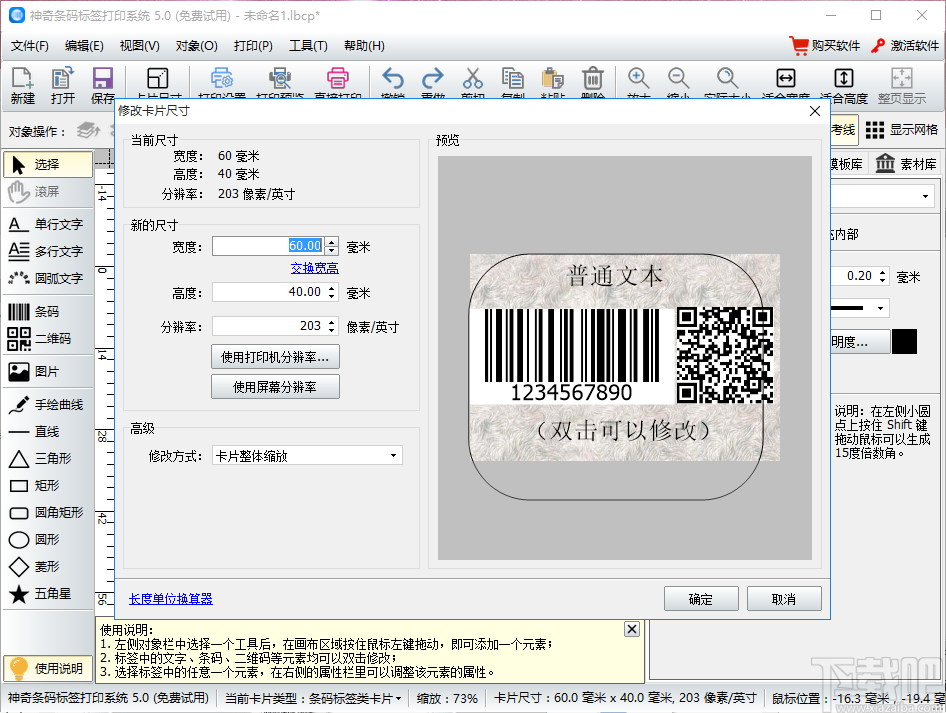
Task: Activate the Select (选择) pointer tool
Action: pyautogui.click(x=47, y=164)
